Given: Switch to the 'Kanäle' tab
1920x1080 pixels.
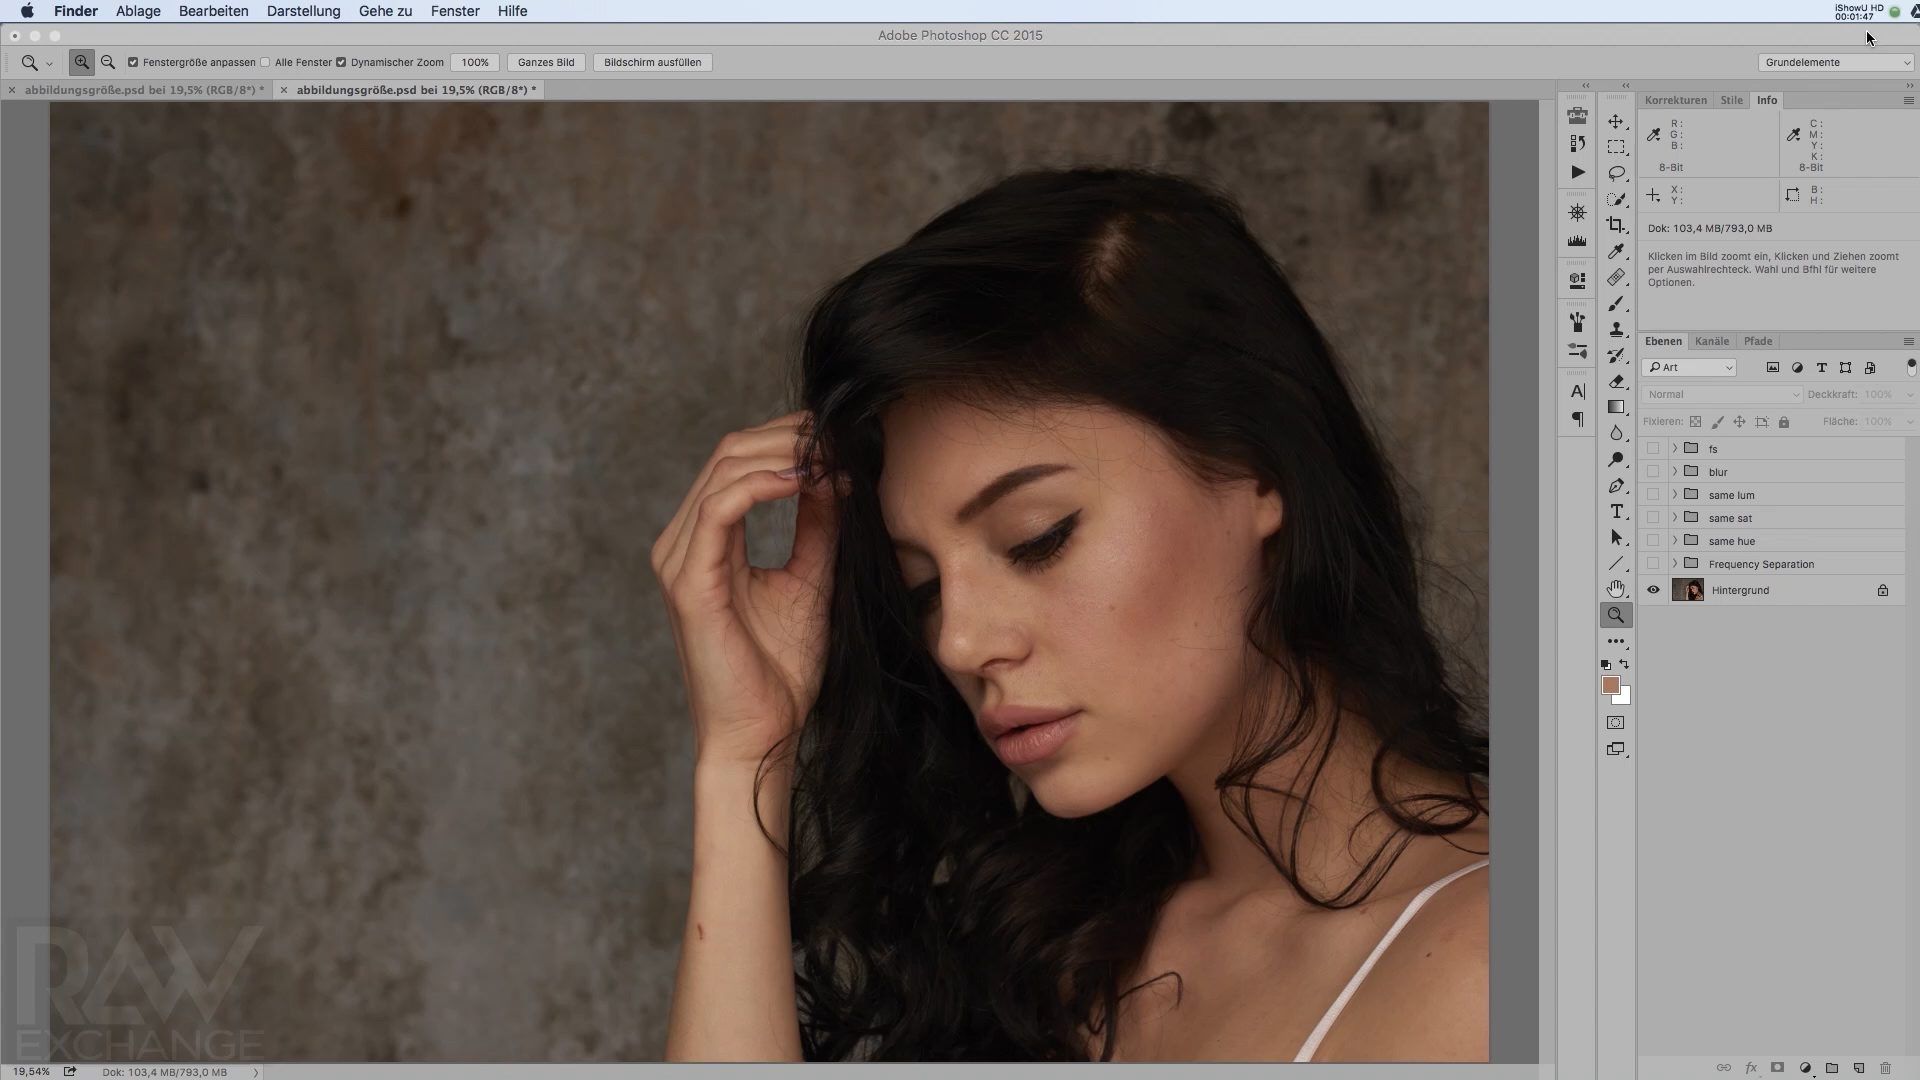Looking at the screenshot, I should [x=1712, y=340].
